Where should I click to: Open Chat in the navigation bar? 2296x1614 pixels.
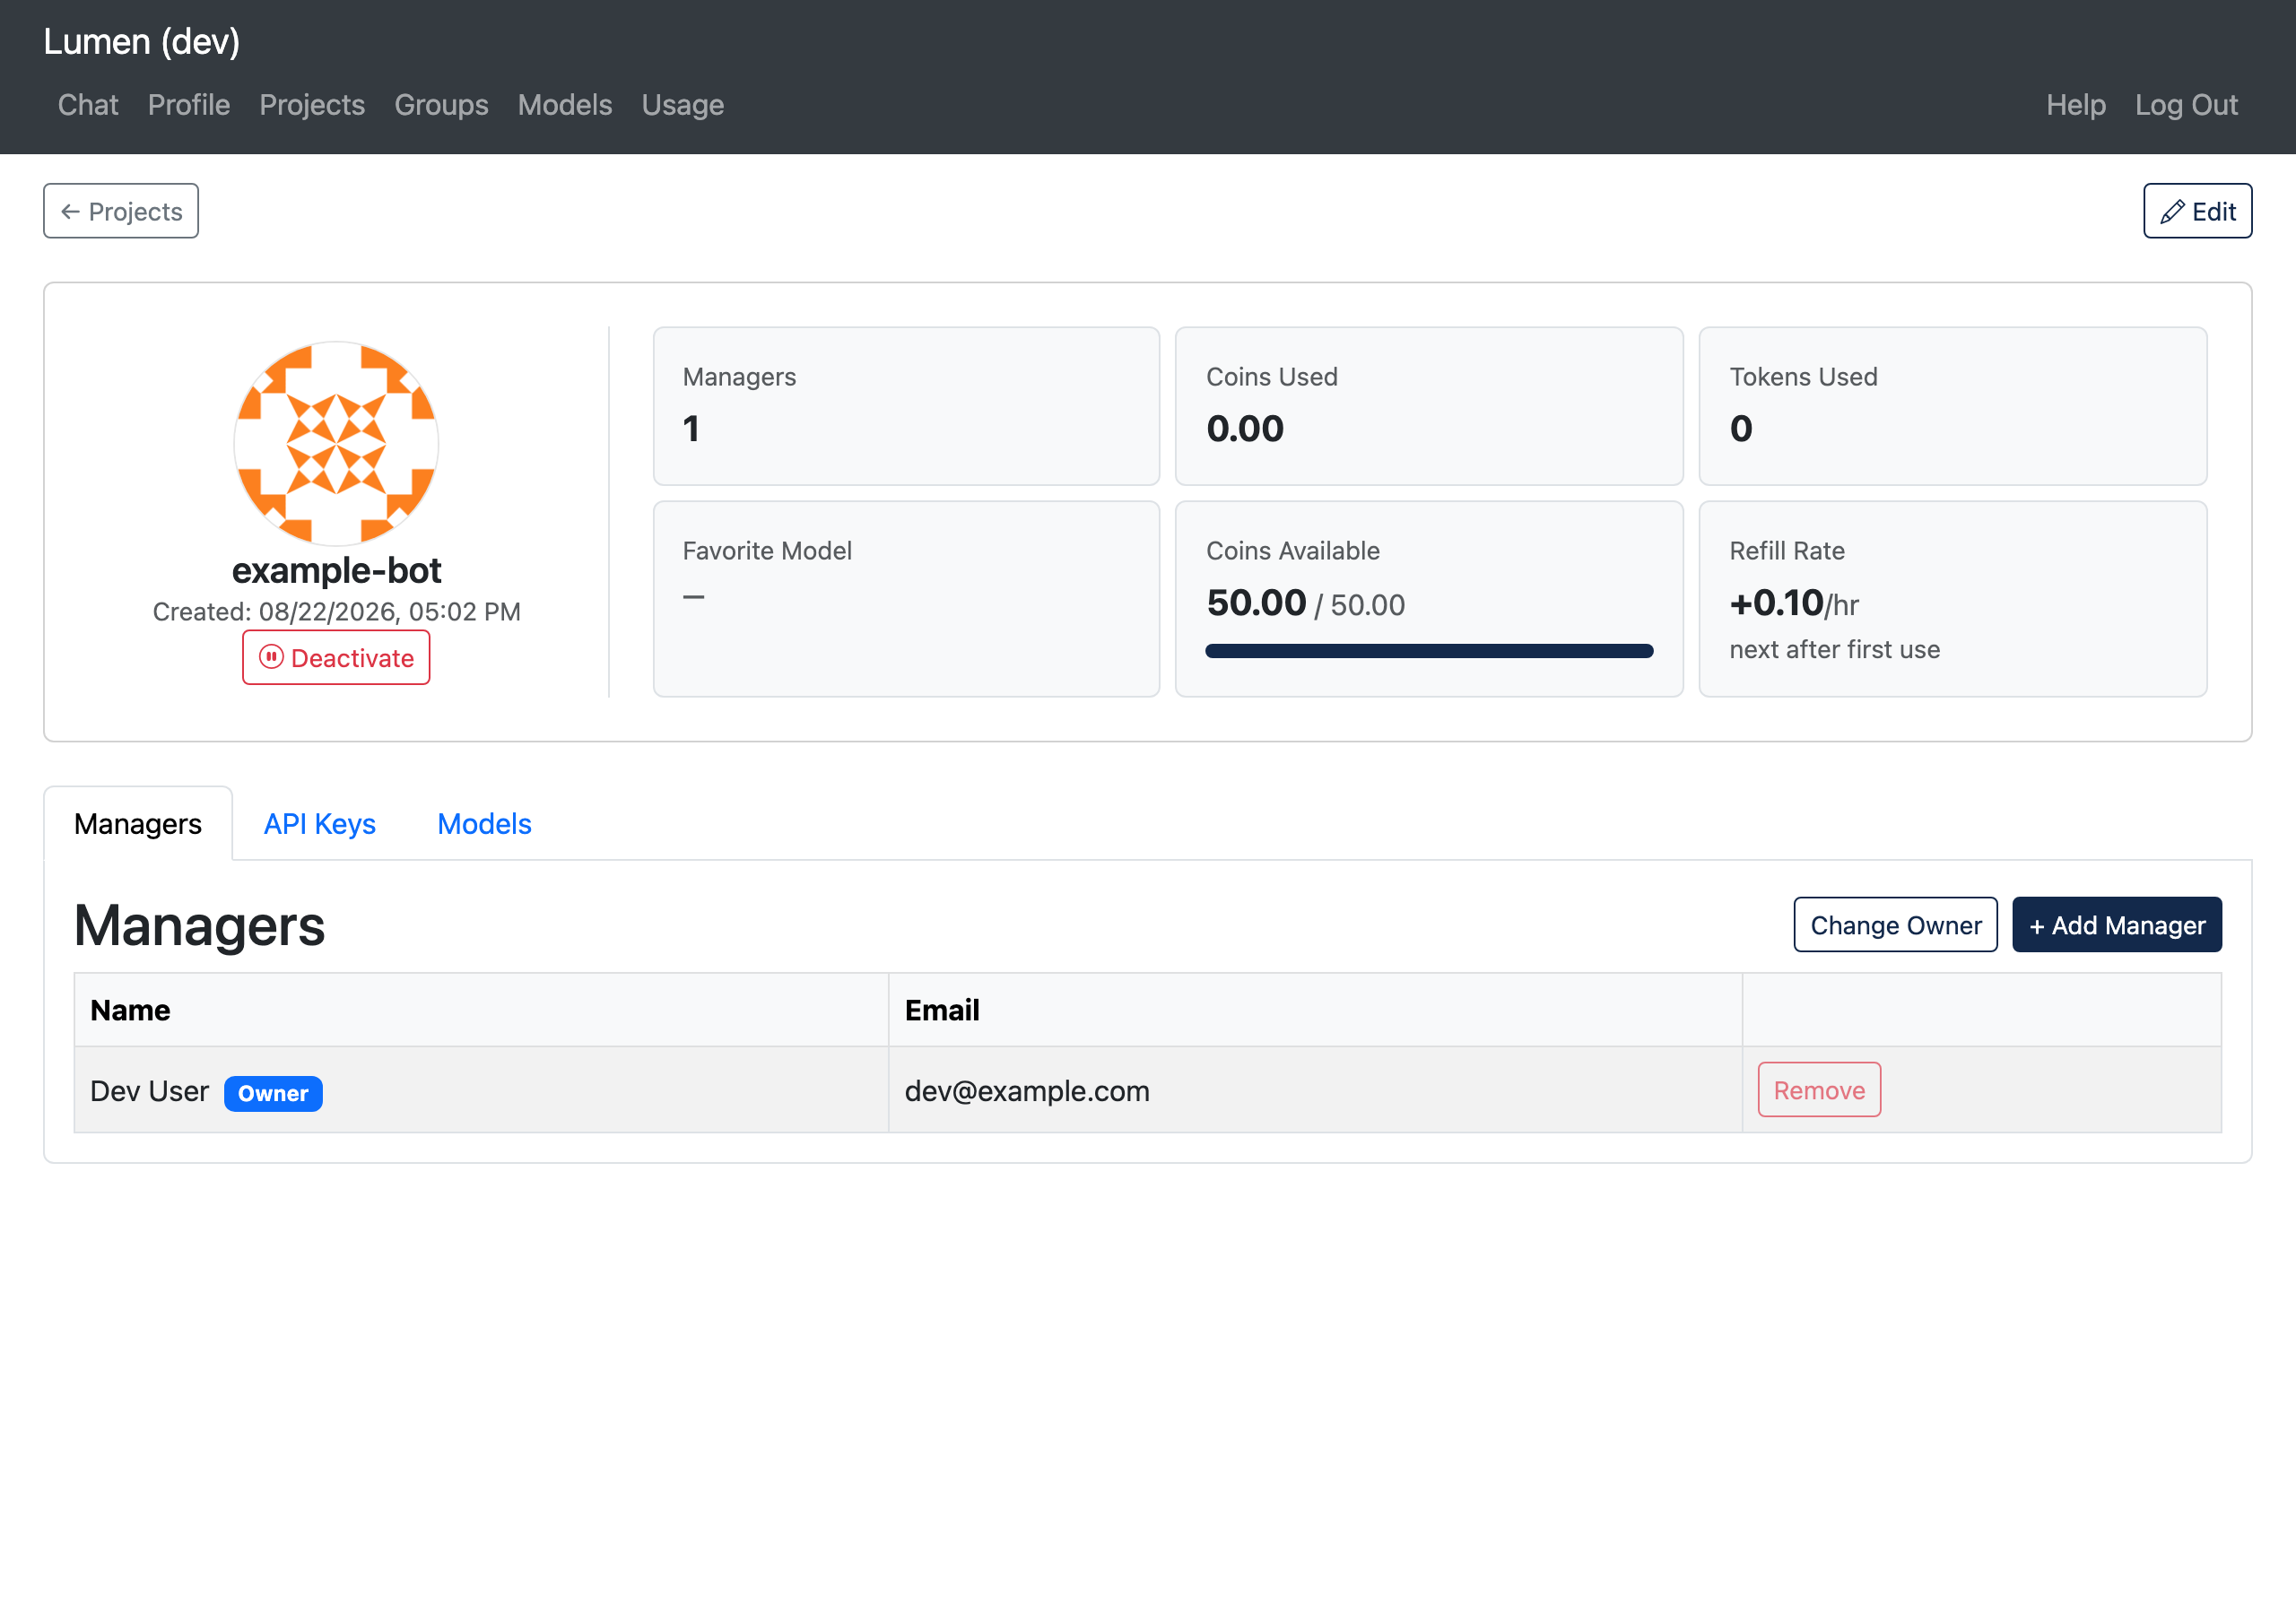pyautogui.click(x=88, y=105)
